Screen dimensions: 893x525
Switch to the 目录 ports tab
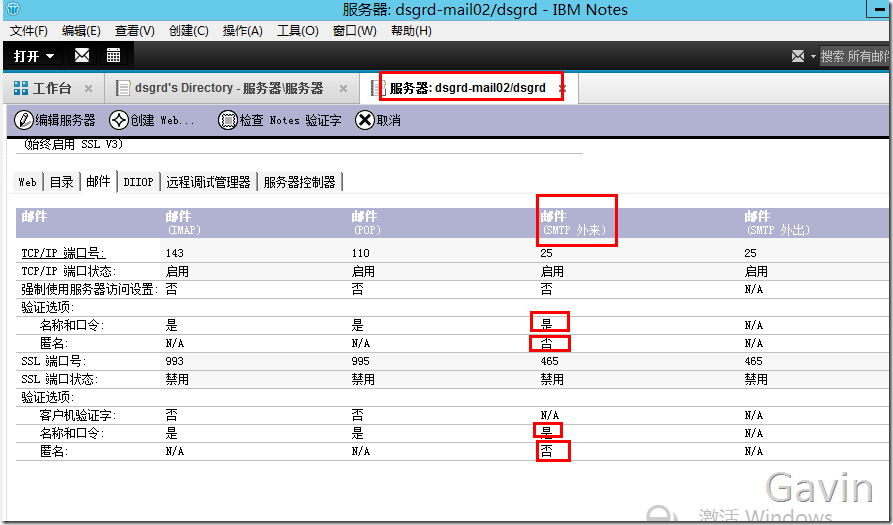tap(62, 182)
